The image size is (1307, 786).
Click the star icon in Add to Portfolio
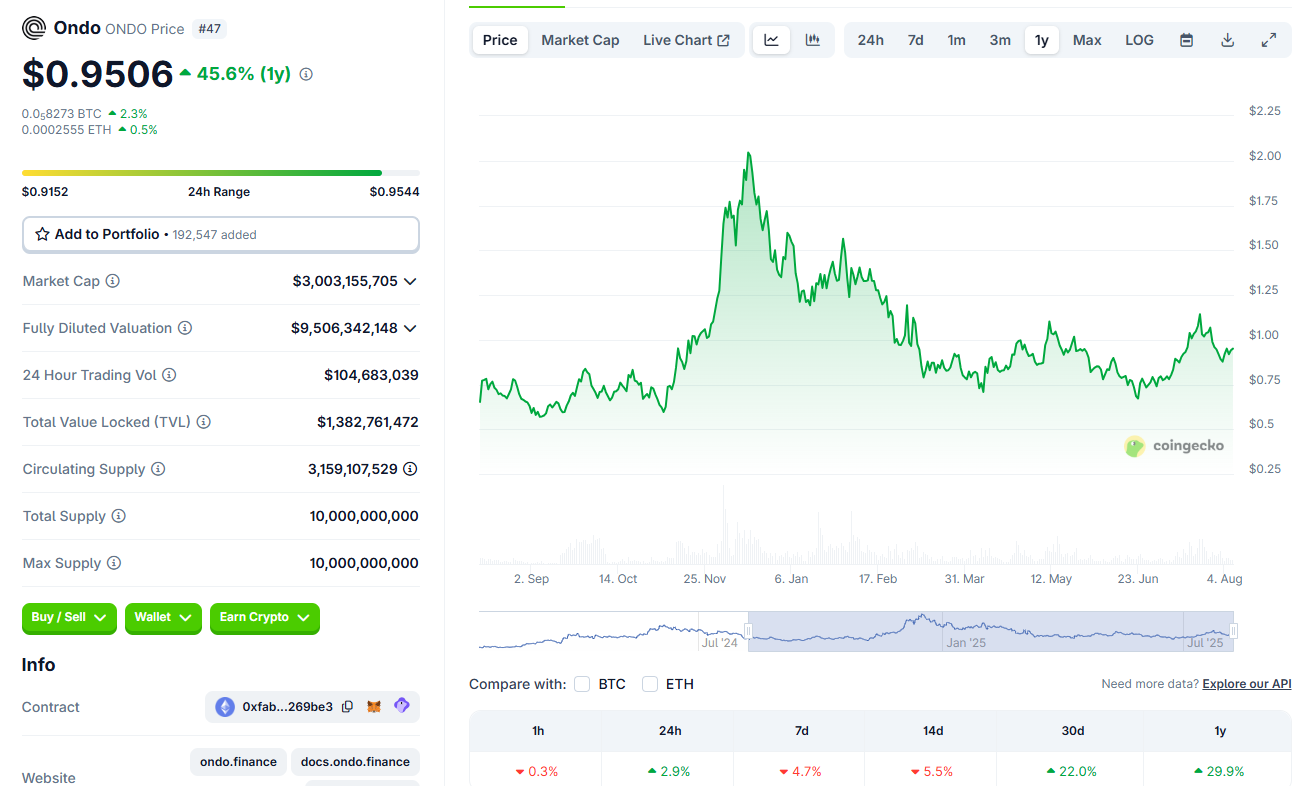[x=42, y=234]
